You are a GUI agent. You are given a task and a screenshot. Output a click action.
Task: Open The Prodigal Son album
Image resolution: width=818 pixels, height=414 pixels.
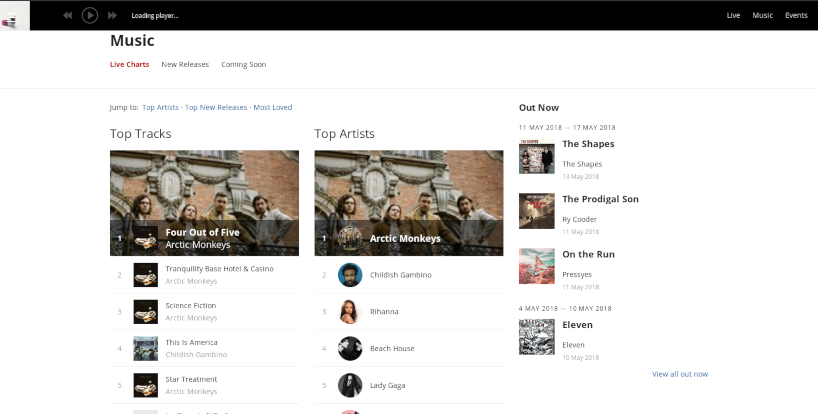(x=600, y=199)
